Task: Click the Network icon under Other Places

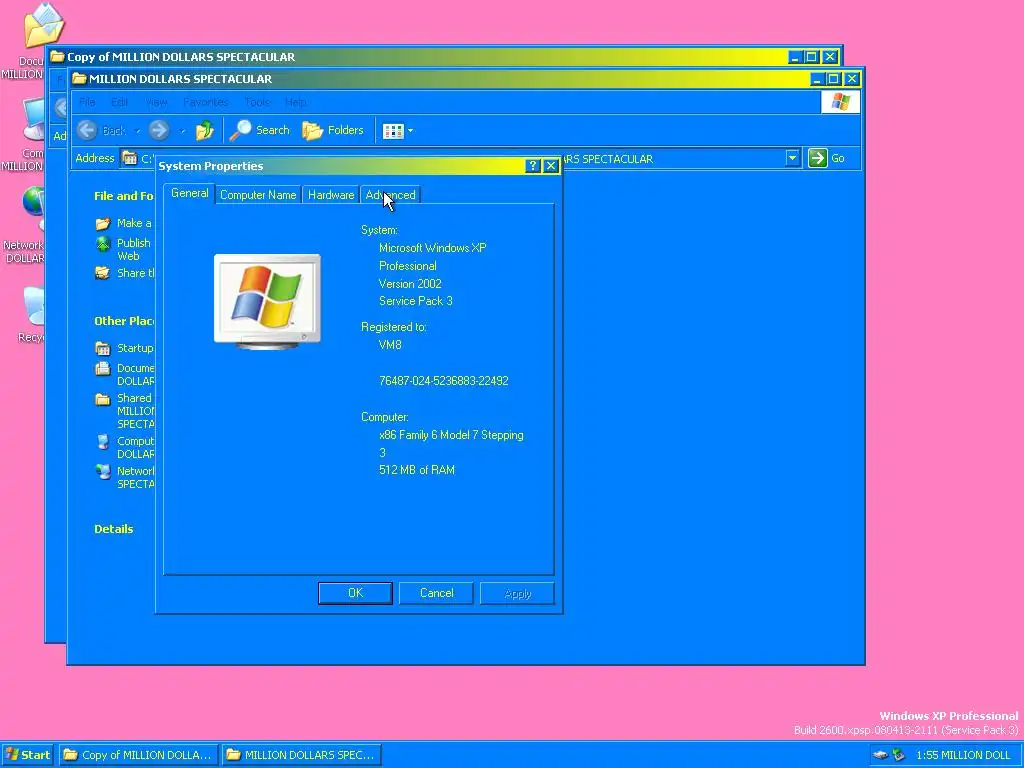Action: tap(103, 472)
